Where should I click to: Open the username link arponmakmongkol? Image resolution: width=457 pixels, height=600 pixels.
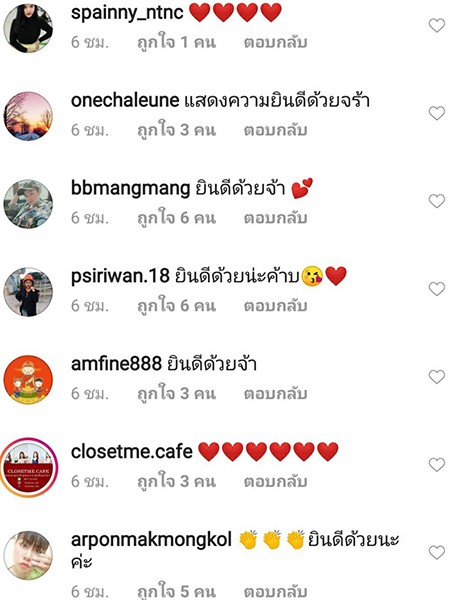pos(151,540)
